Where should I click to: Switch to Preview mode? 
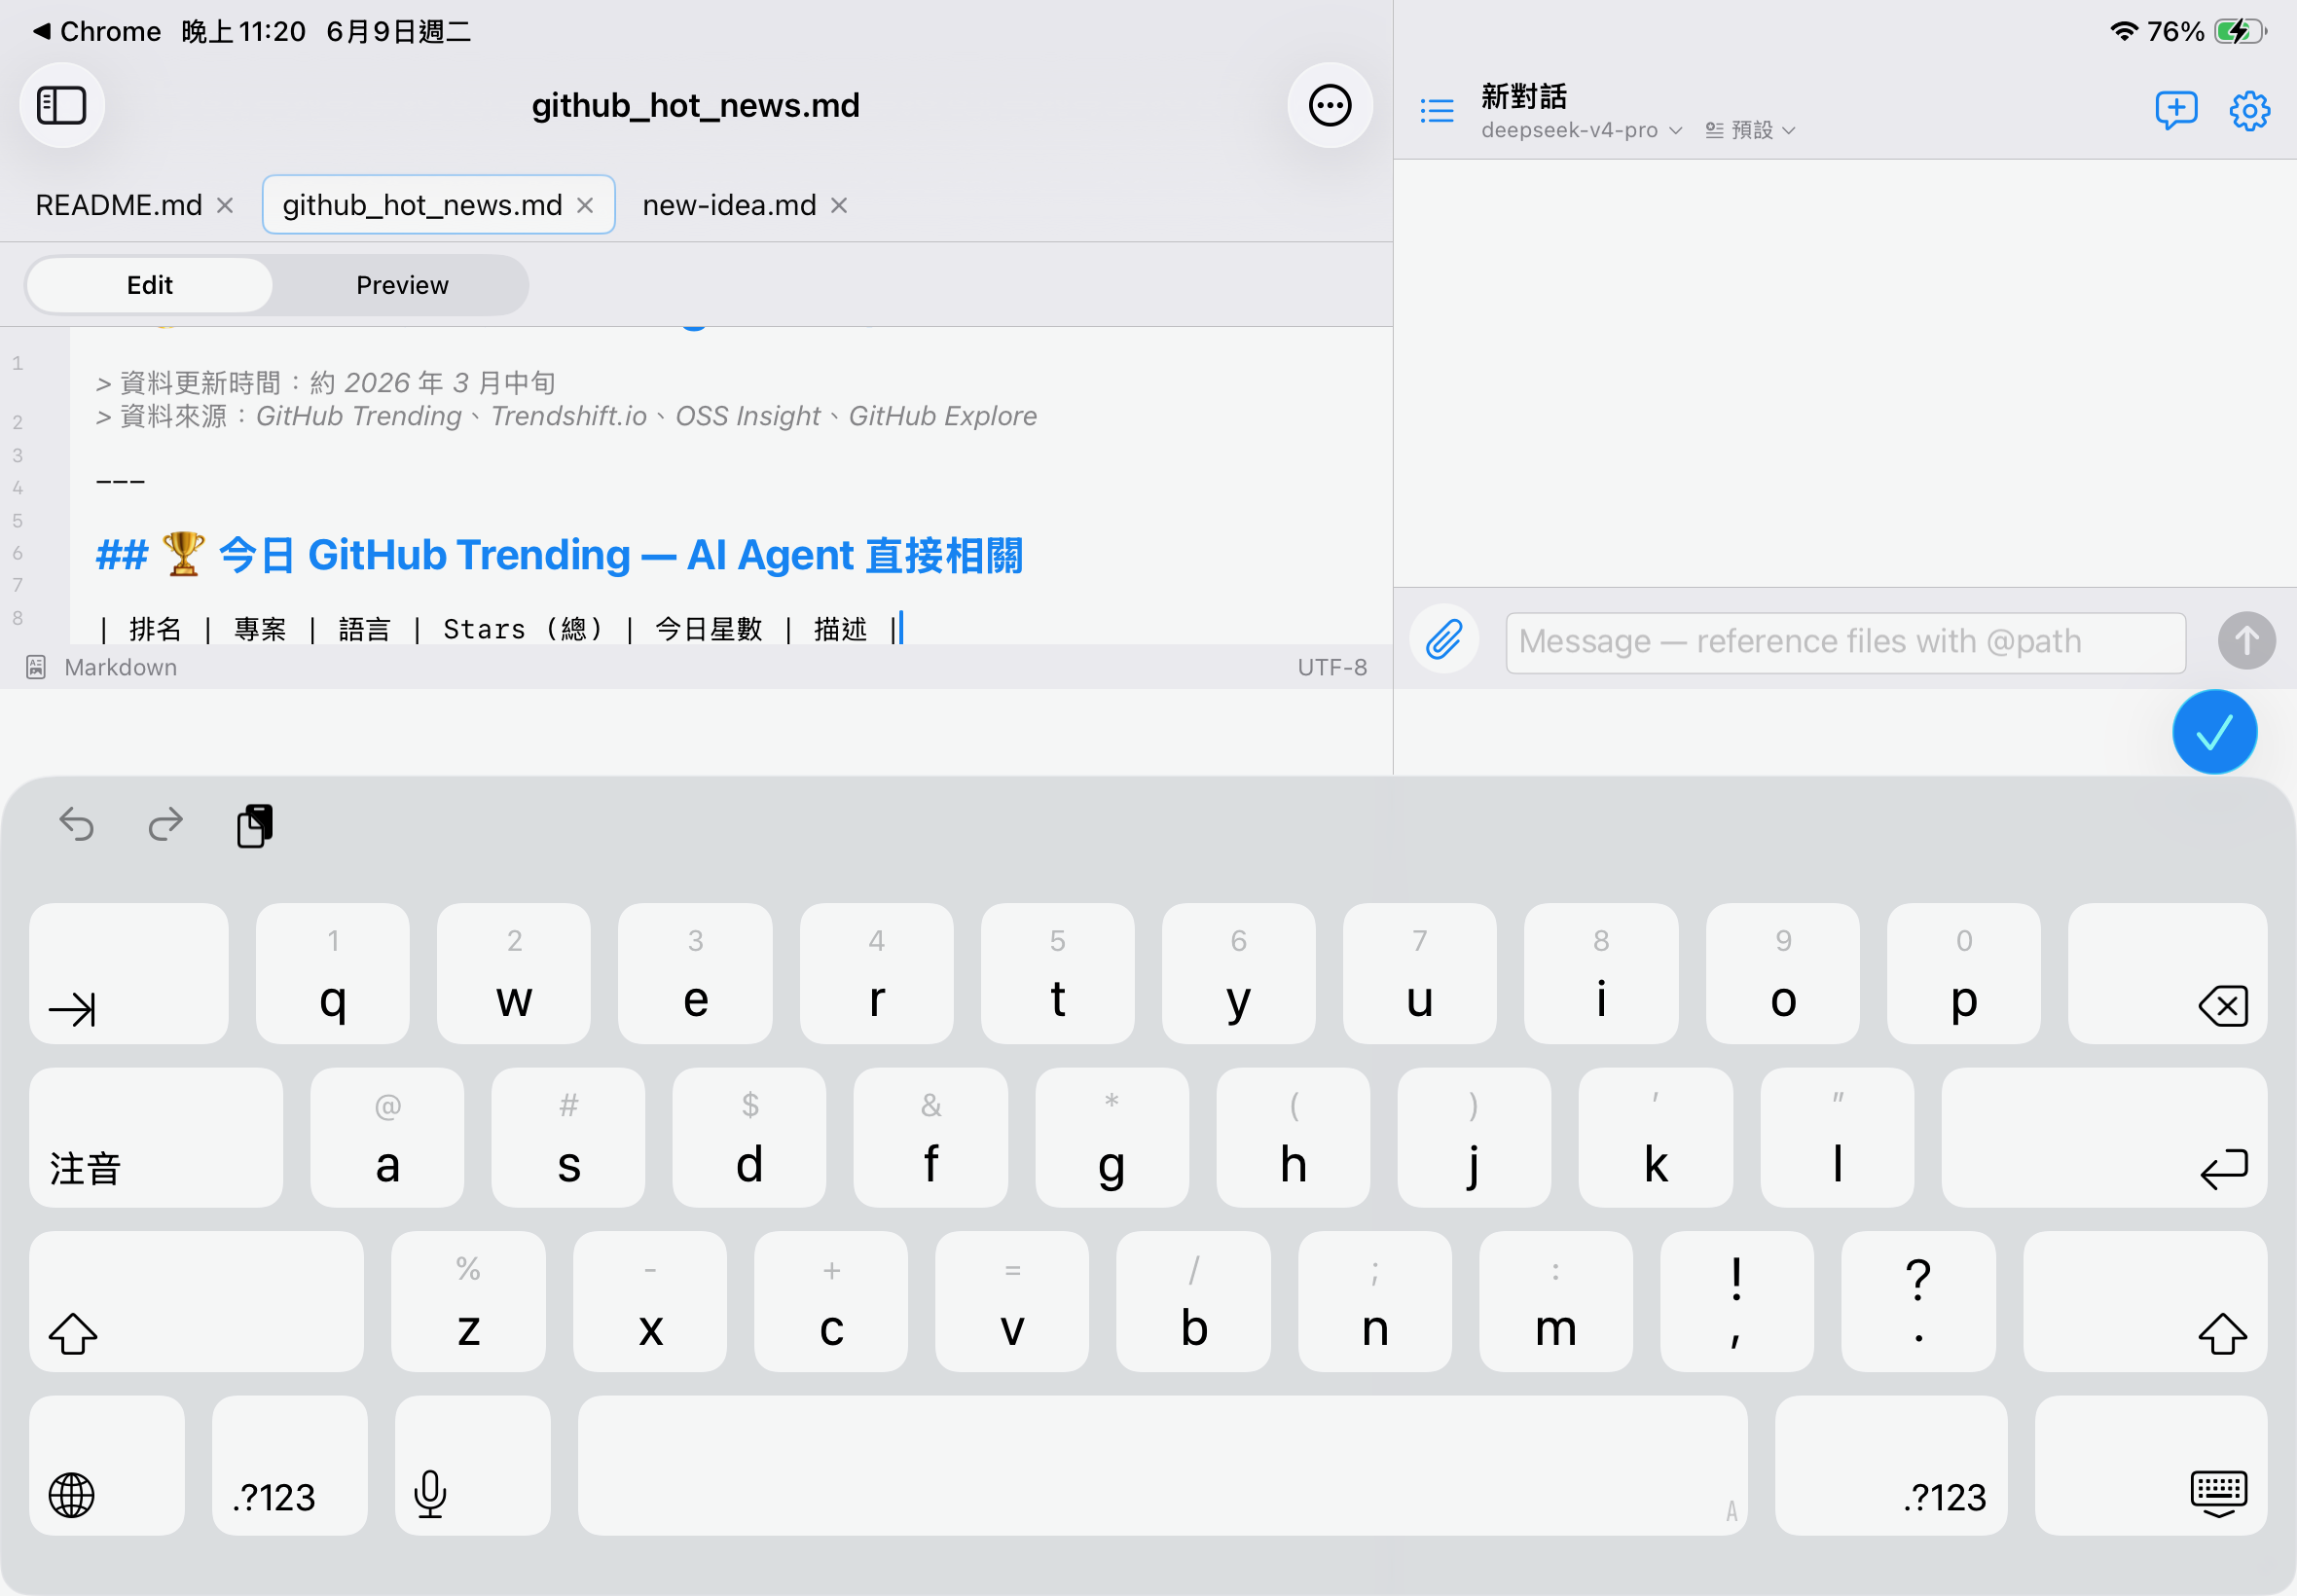coord(402,285)
